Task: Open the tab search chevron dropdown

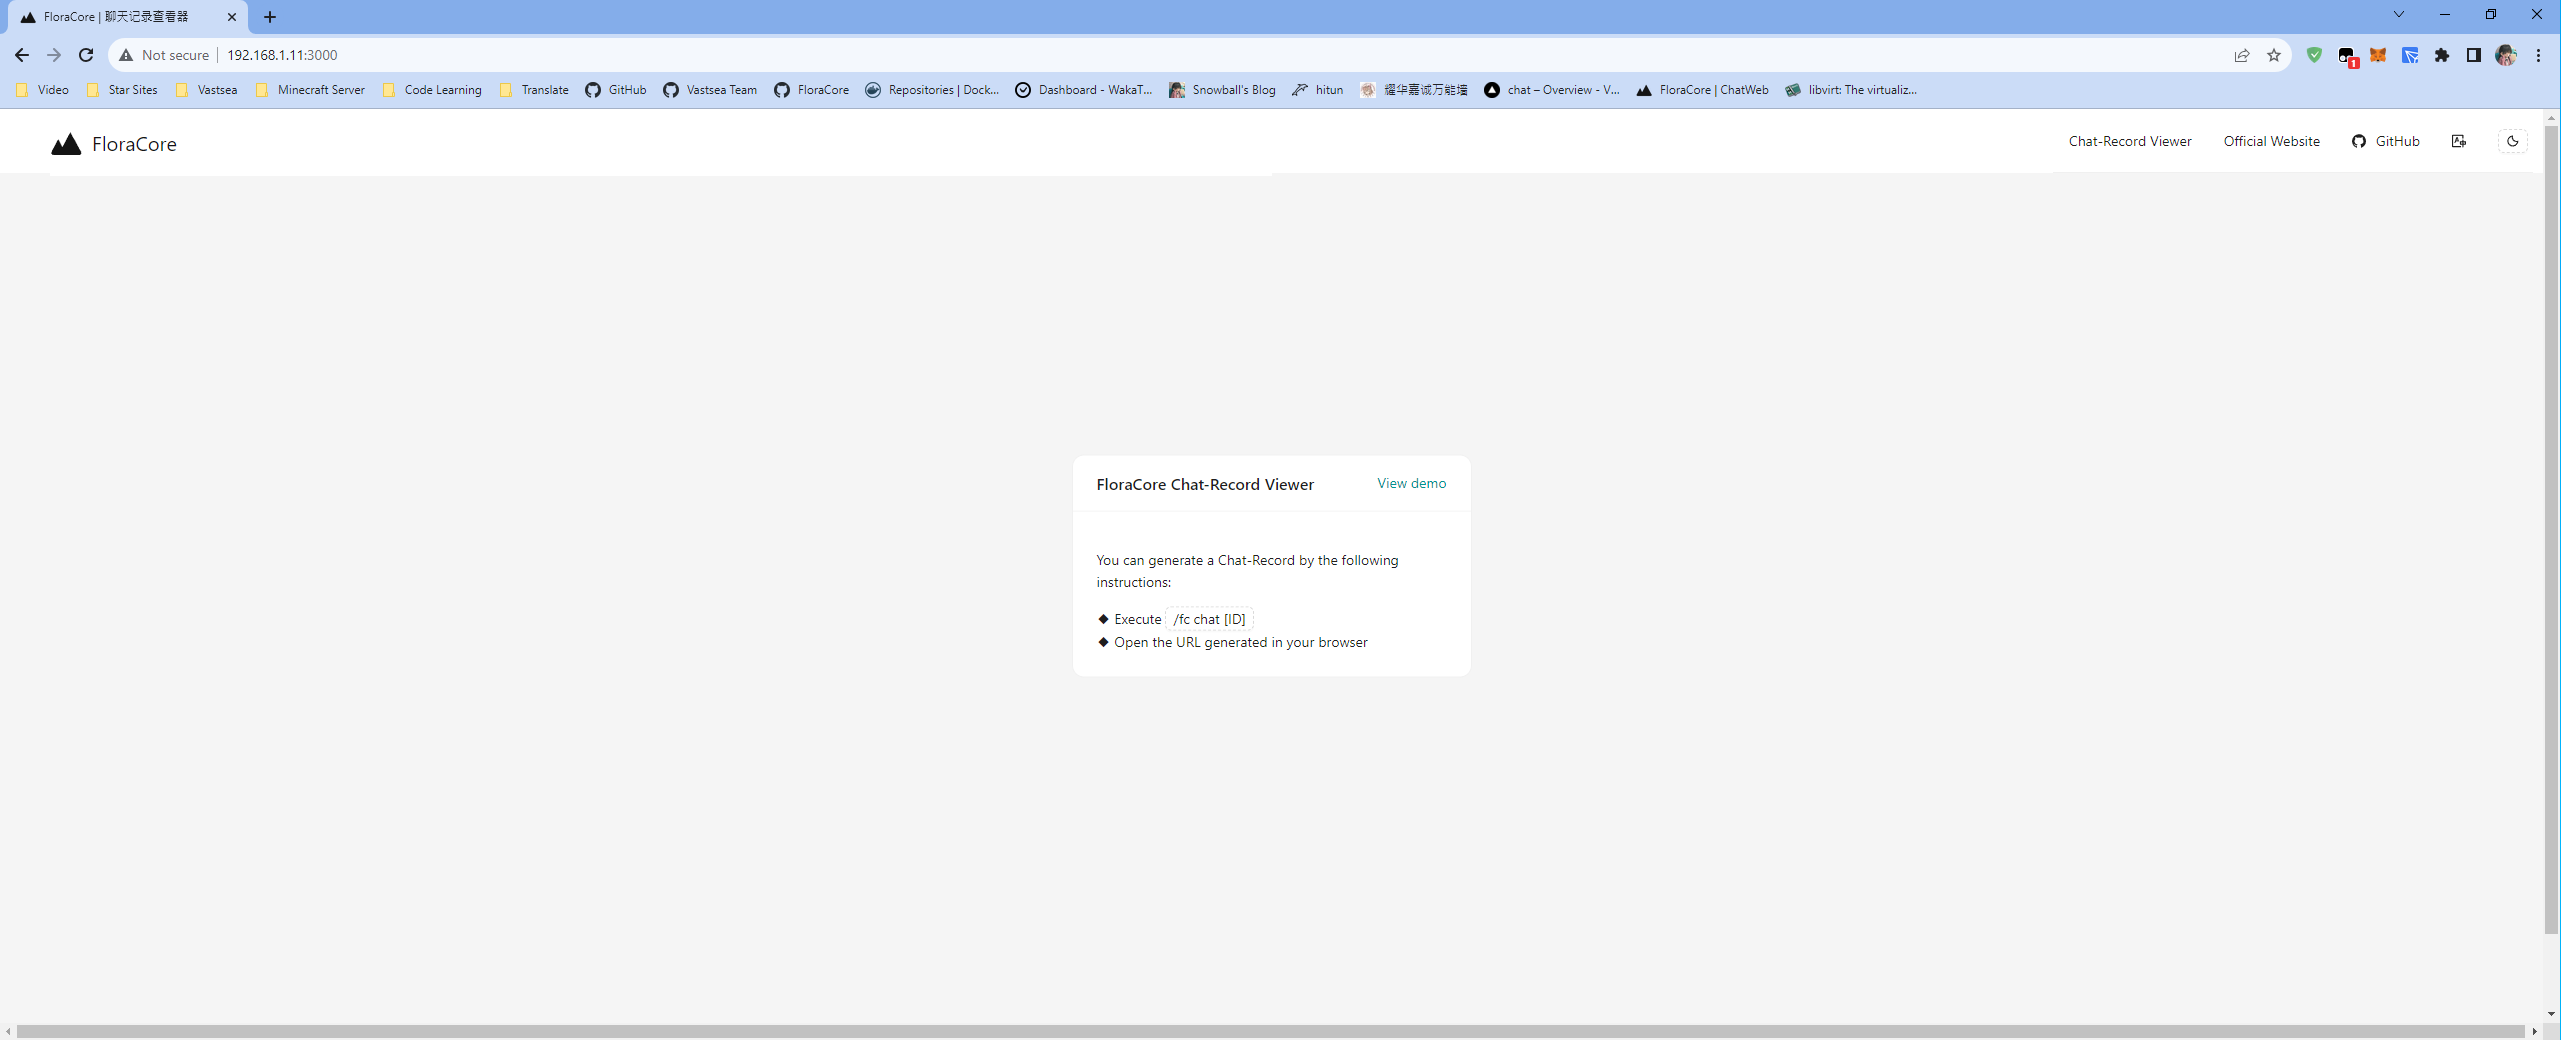Action: 2398,14
